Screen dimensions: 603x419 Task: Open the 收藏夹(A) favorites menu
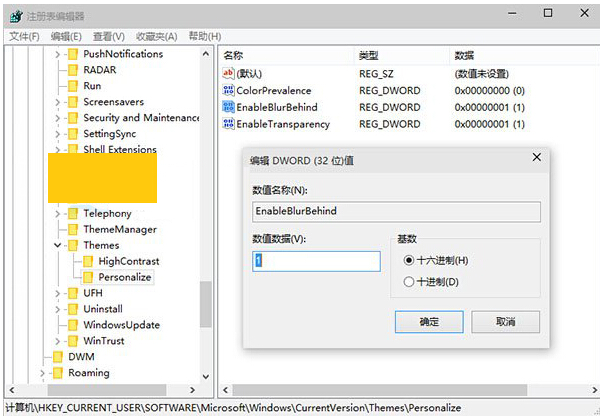point(156,37)
